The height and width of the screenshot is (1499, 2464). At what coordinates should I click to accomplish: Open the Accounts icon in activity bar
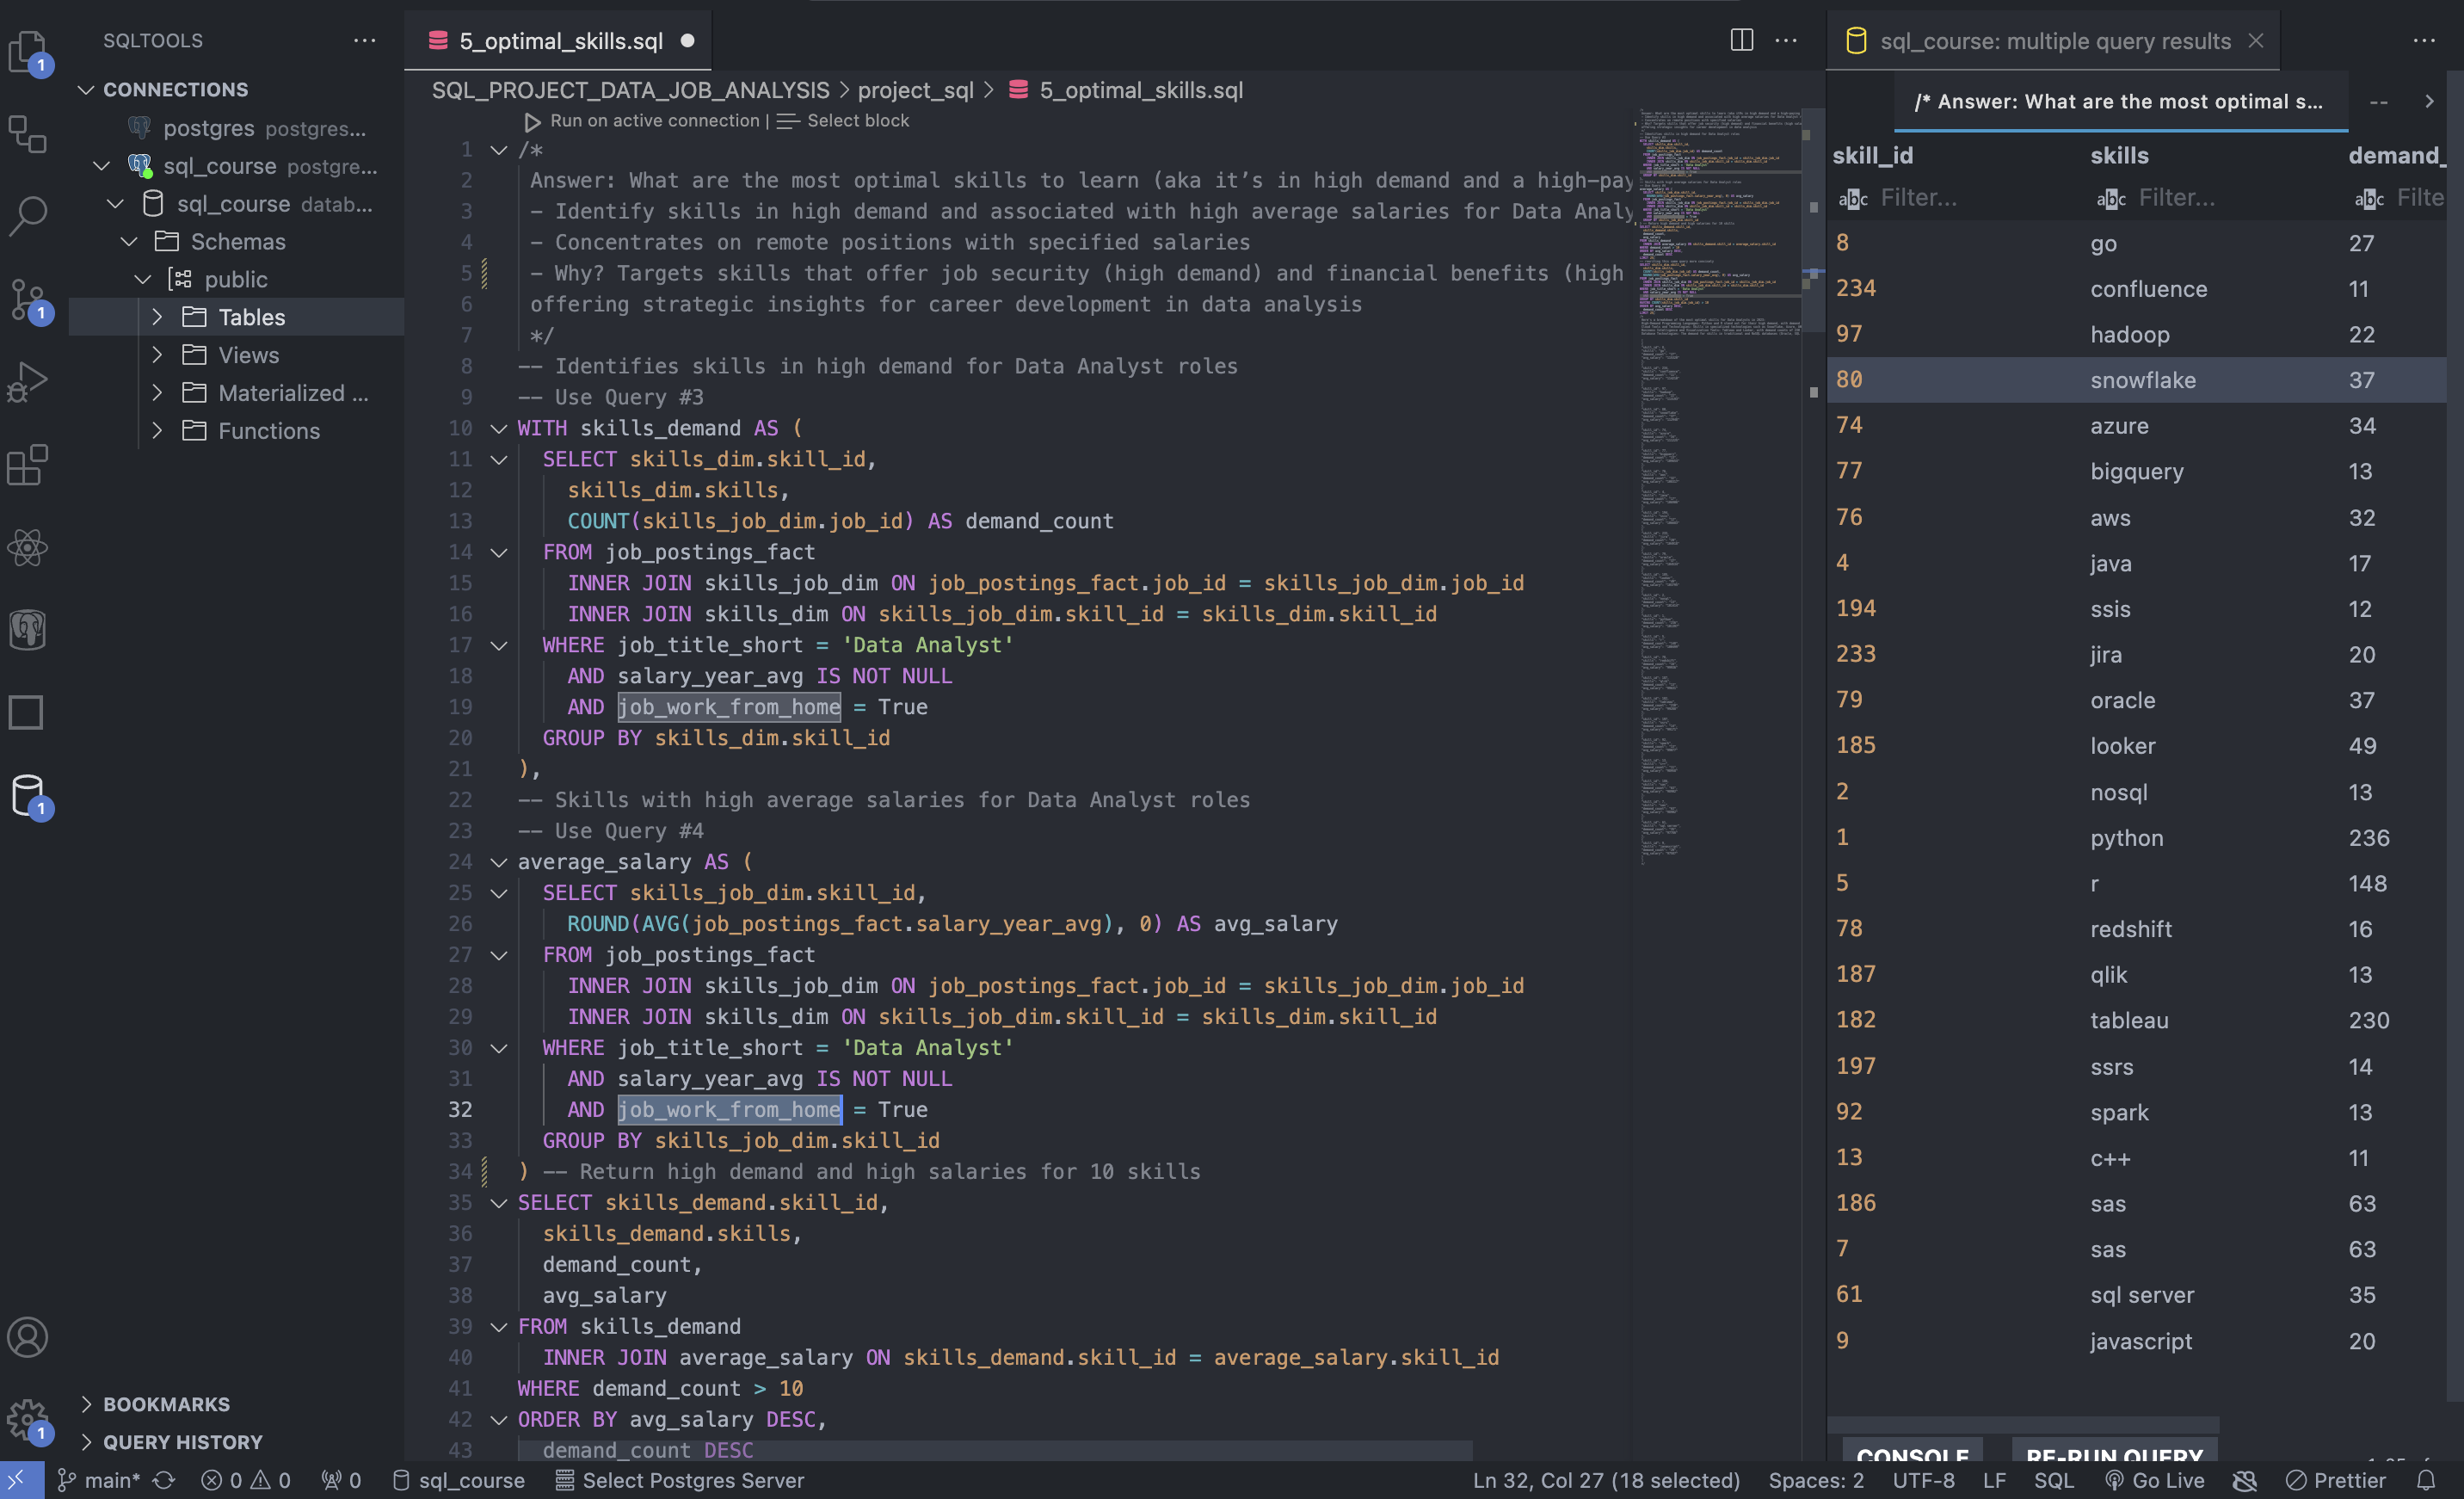coord(28,1337)
